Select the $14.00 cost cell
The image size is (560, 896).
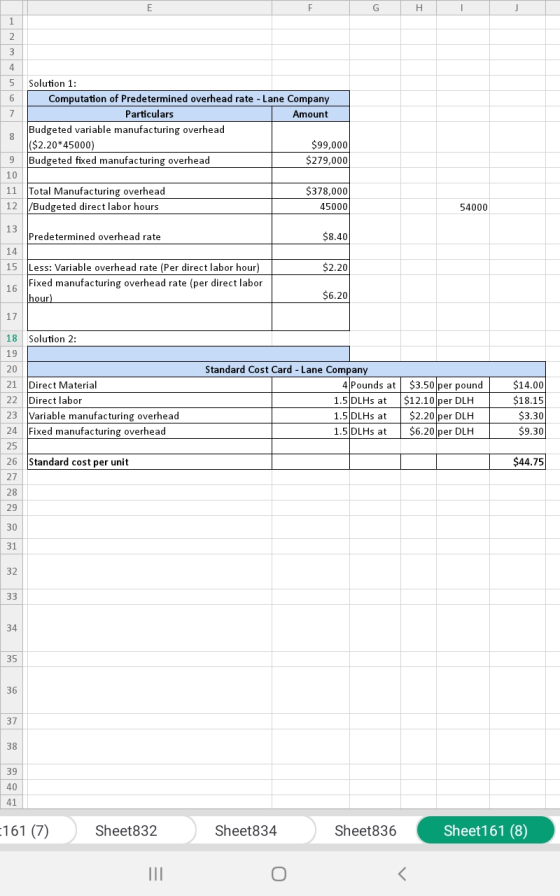tap(517, 385)
